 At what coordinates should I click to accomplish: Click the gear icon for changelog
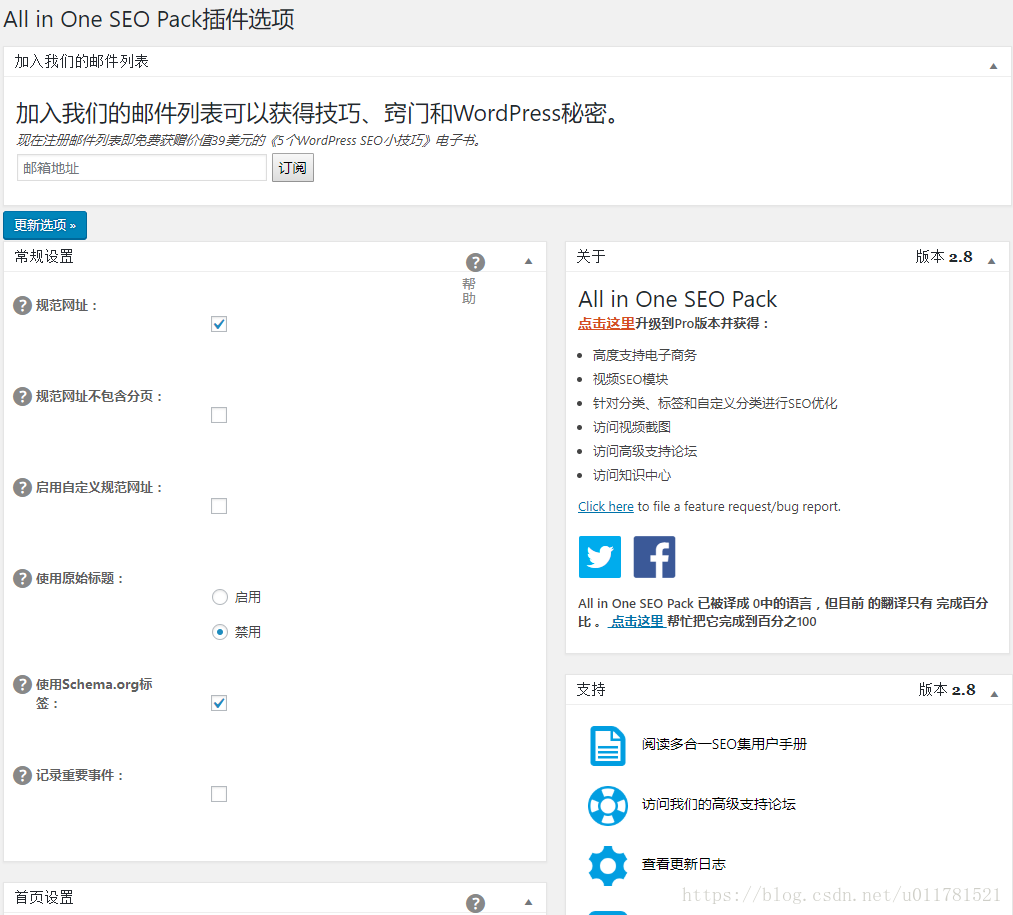(x=607, y=865)
